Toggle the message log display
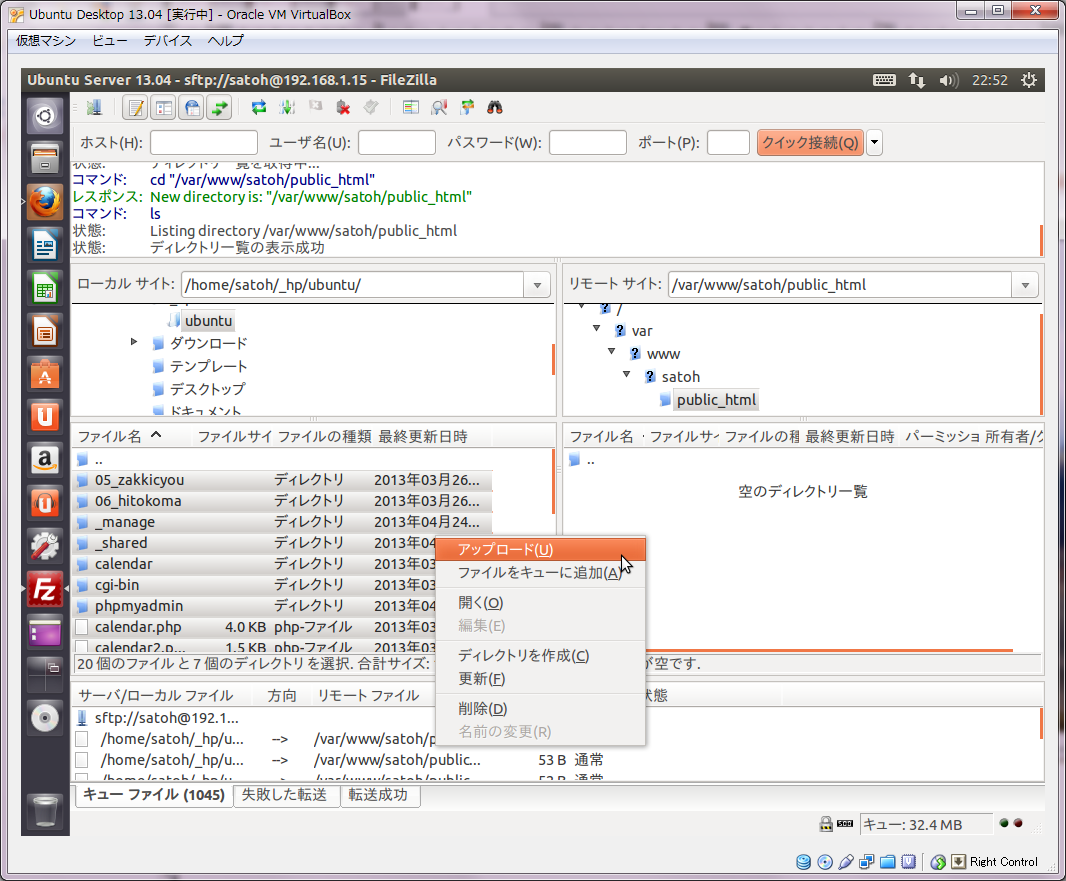The height and width of the screenshot is (881, 1066). 136,107
